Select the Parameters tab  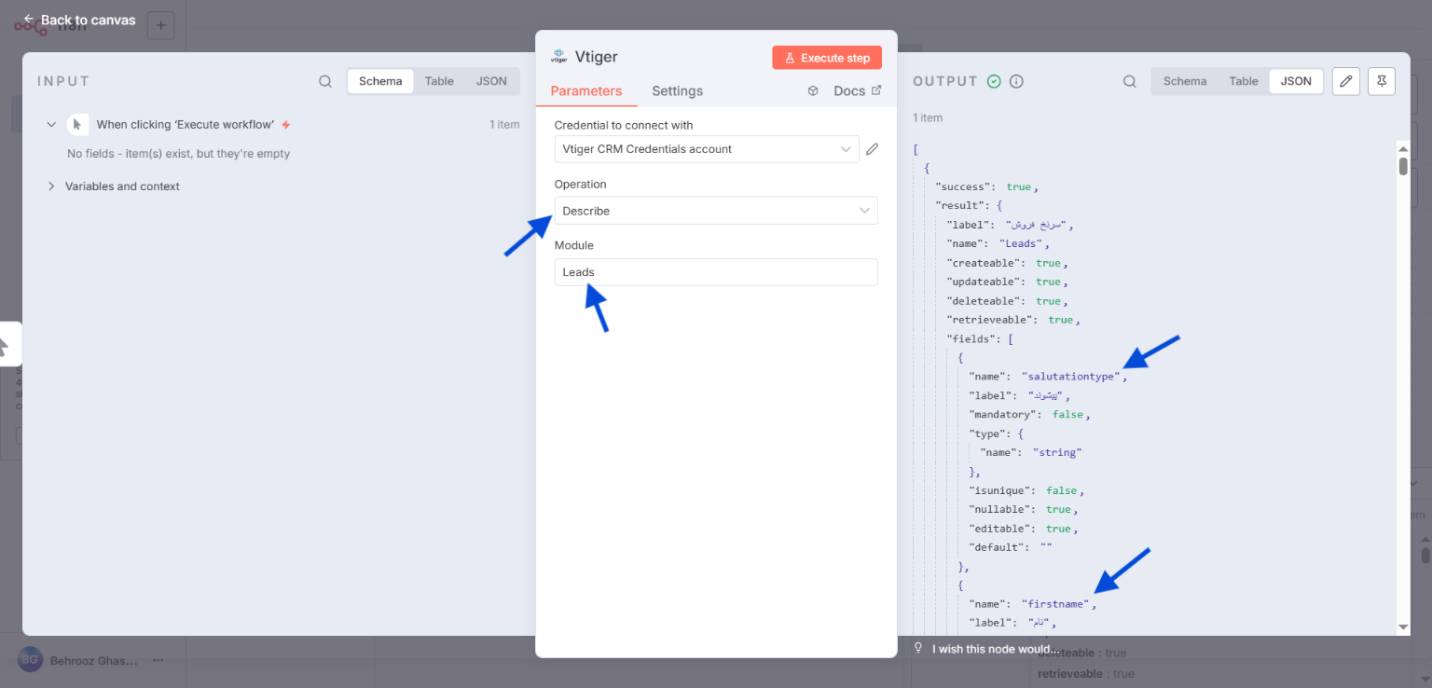coord(586,91)
